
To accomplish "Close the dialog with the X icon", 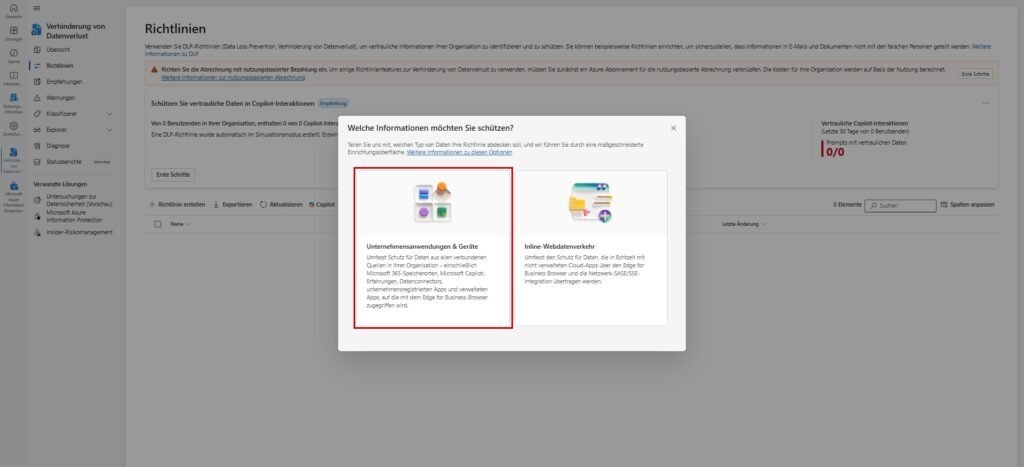I will pos(673,128).
